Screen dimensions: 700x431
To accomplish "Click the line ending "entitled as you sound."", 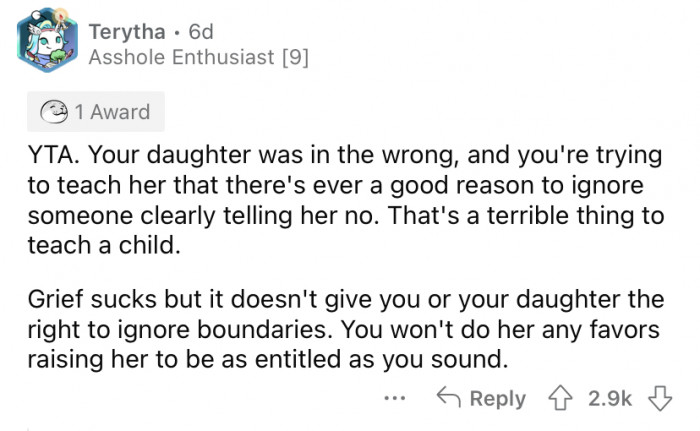I will point(265,358).
